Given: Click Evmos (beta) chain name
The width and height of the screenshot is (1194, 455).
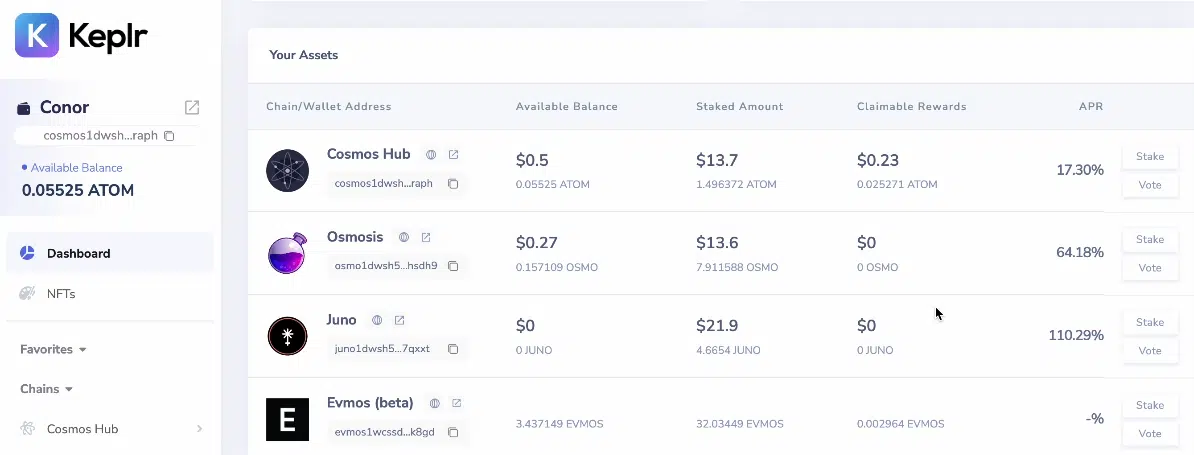Looking at the screenshot, I should coord(370,402).
